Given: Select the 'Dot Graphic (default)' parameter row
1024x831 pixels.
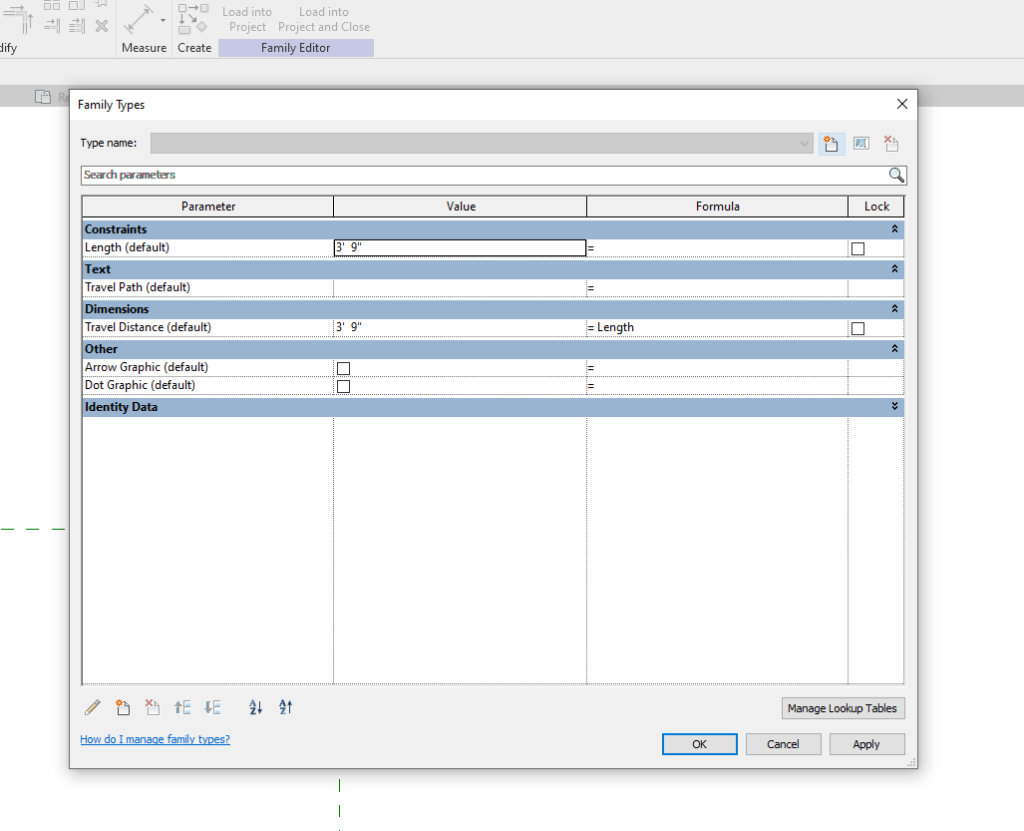Looking at the screenshot, I should (x=208, y=385).
